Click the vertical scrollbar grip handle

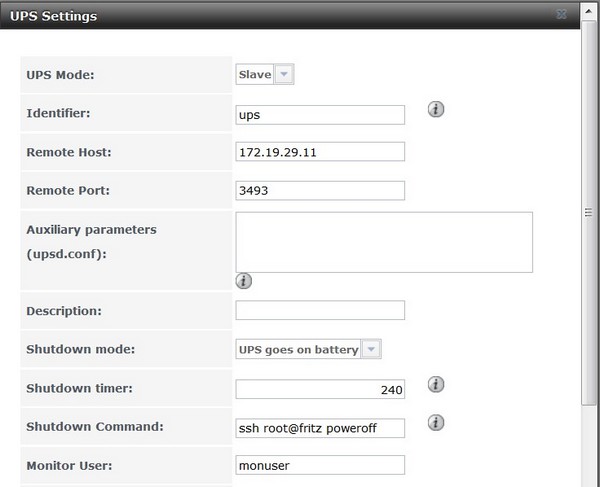pyautogui.click(x=589, y=212)
